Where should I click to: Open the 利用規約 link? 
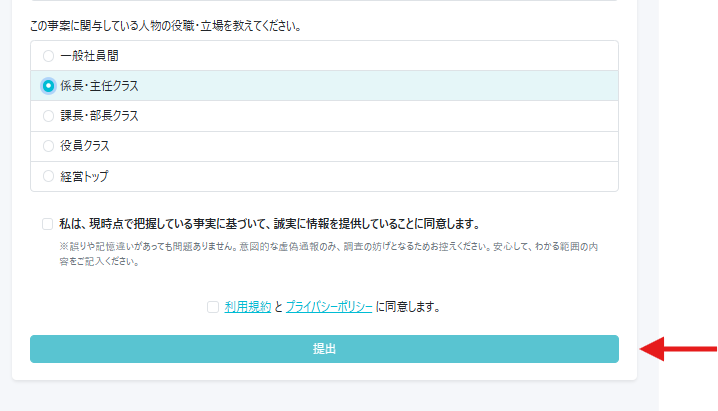(x=247, y=307)
